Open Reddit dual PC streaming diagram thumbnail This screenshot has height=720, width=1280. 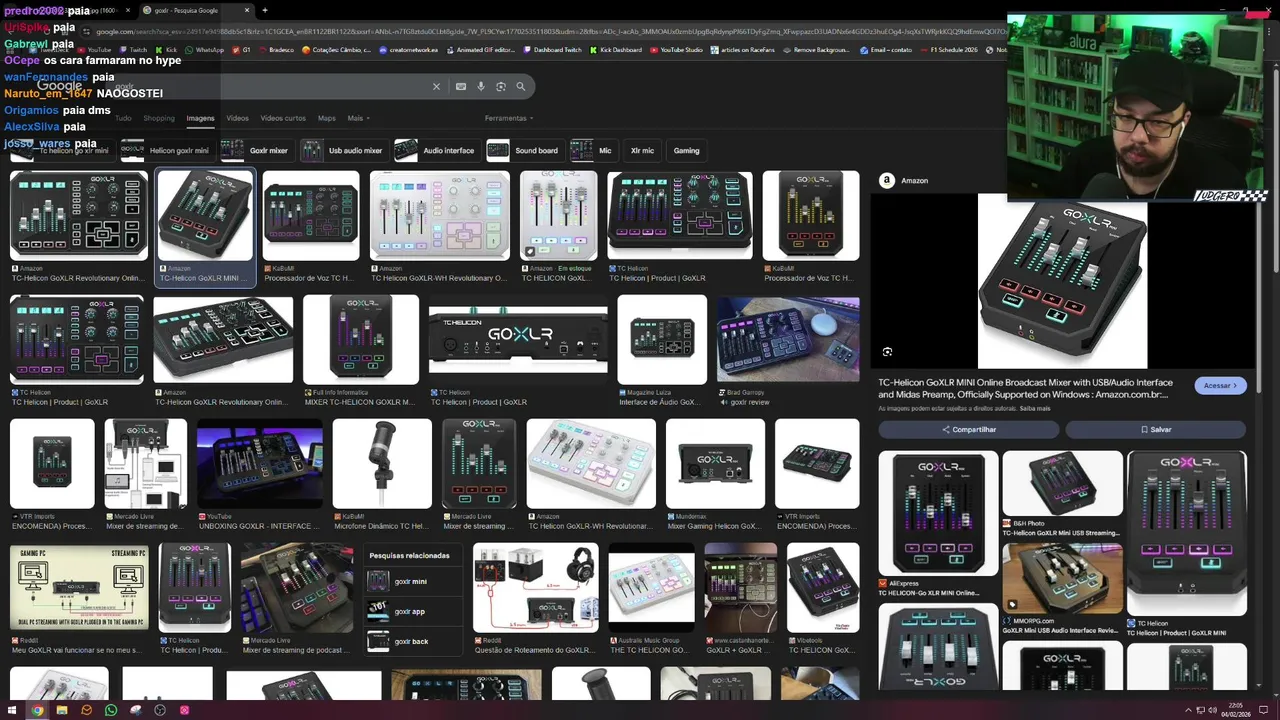coord(79,588)
